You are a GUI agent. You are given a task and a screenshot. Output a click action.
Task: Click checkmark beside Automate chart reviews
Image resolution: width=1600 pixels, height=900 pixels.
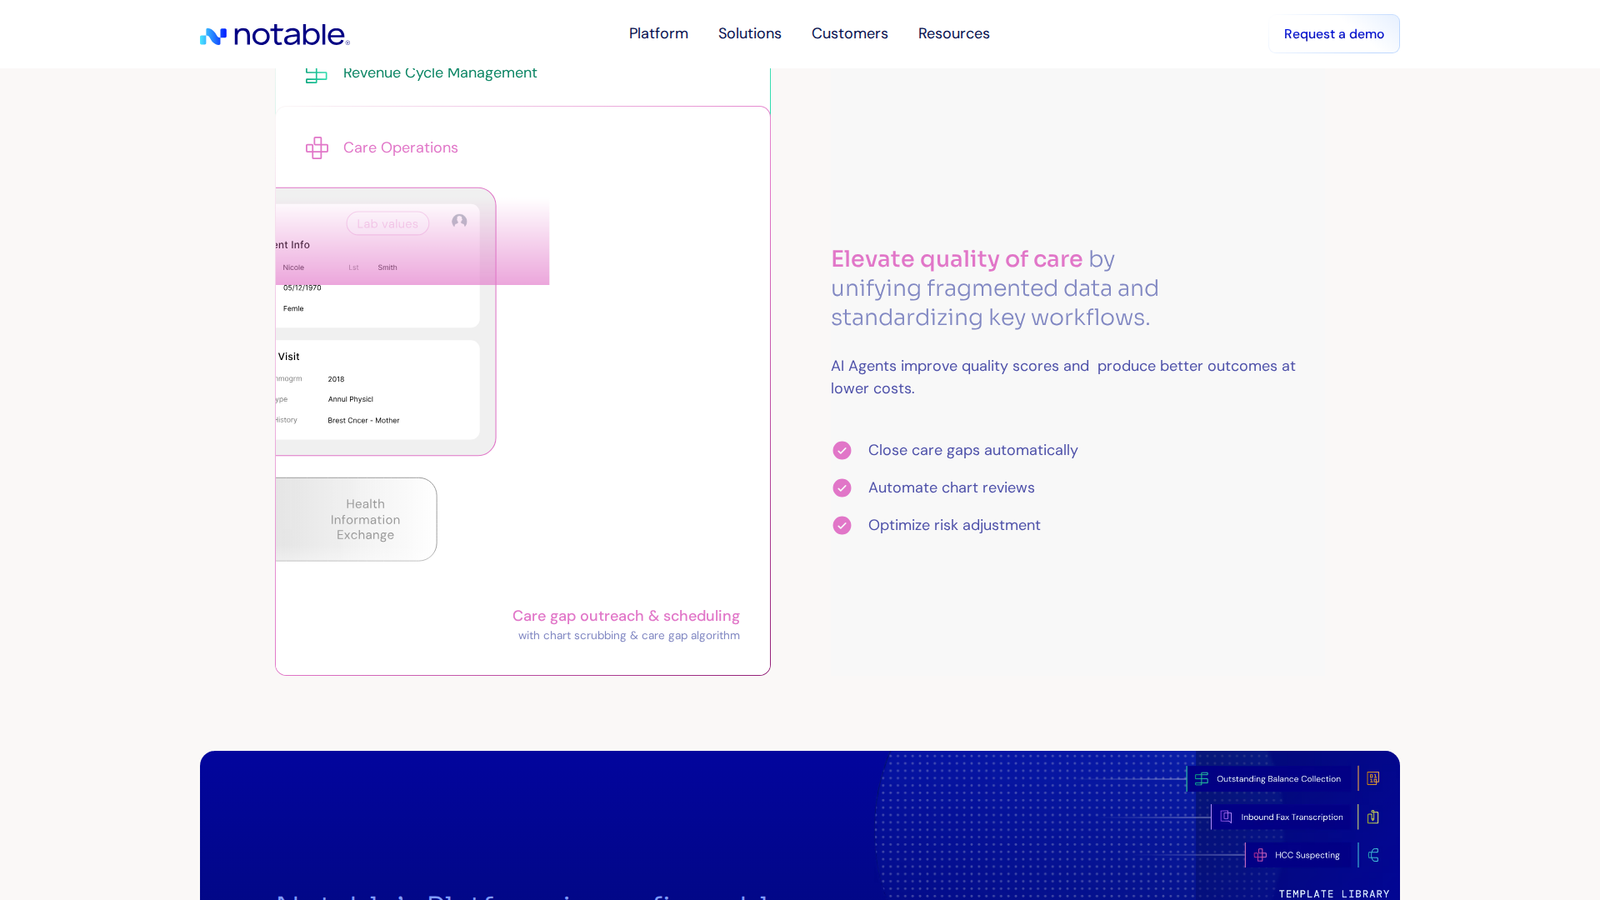pos(842,488)
